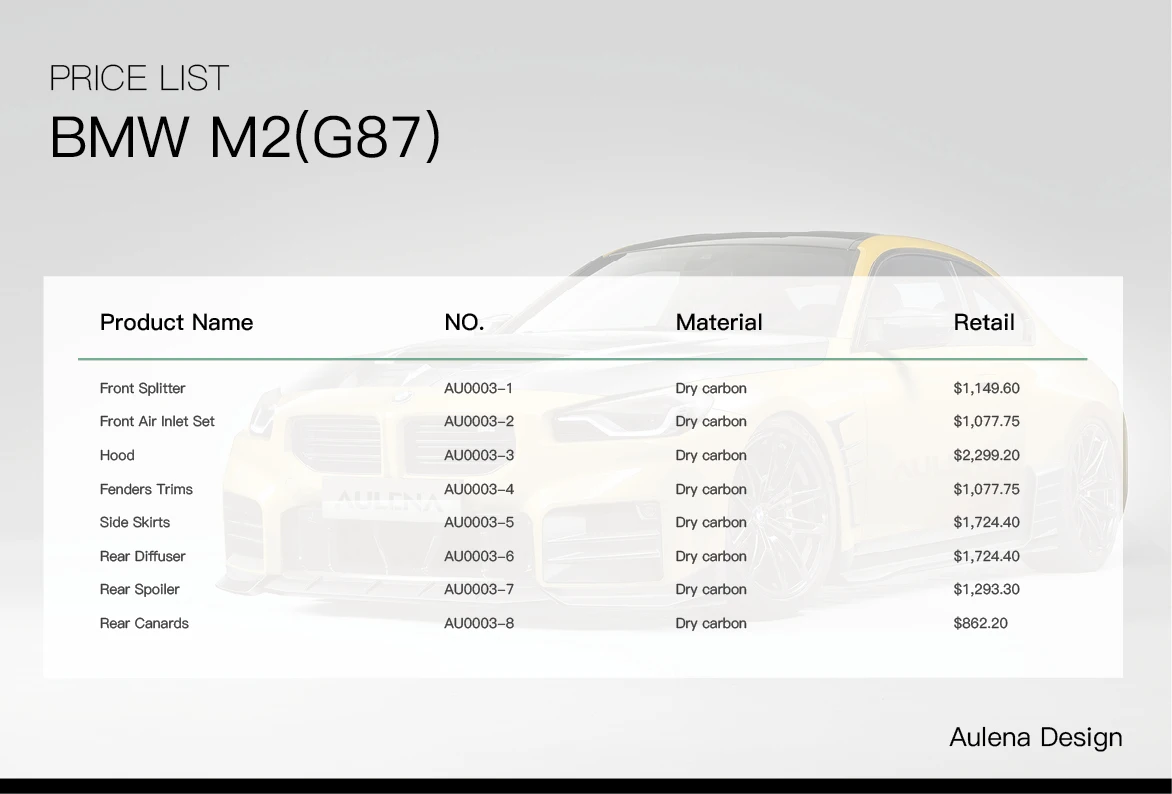The height and width of the screenshot is (794, 1172).
Task: Select part number AU0003-3
Action: point(479,455)
